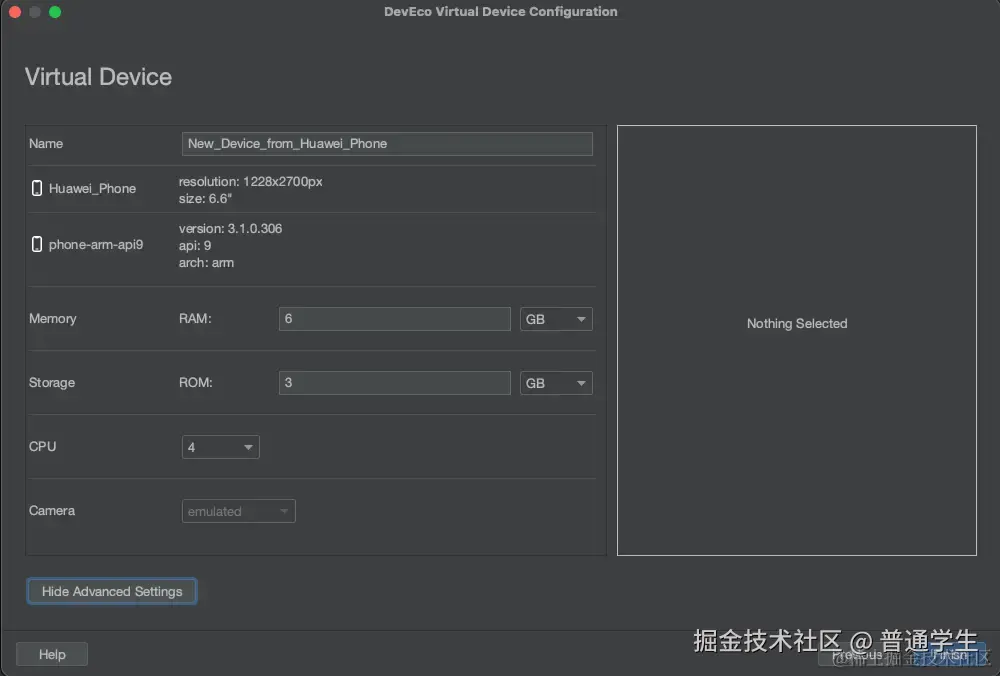This screenshot has height=676, width=1000.
Task: Focus the device Name text field
Action: click(387, 143)
